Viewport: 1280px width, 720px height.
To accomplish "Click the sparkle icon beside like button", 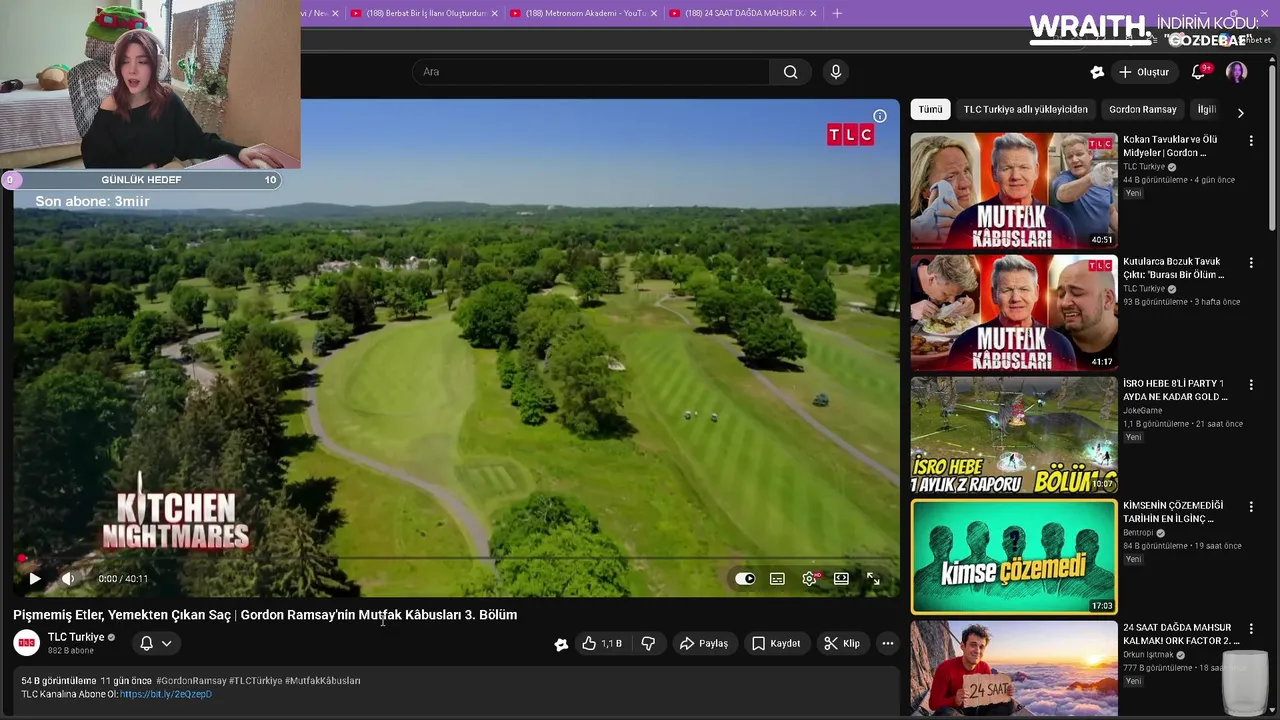I will tap(561, 644).
